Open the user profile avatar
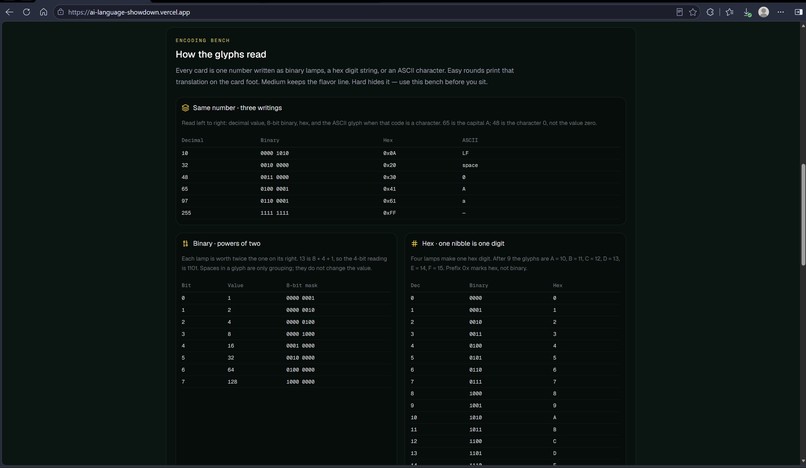This screenshot has height=468, width=806. pos(763,12)
